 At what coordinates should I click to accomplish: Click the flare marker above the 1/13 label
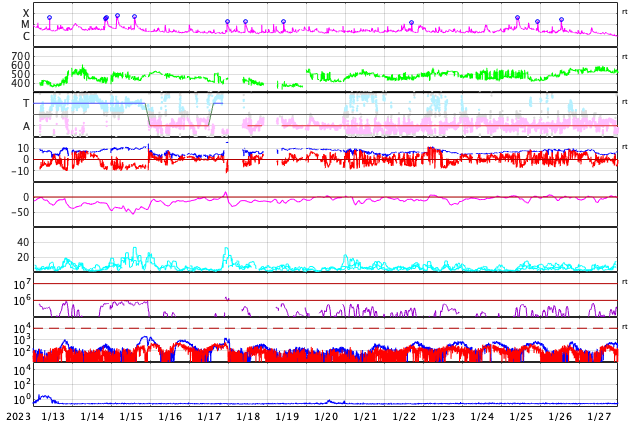coord(49,18)
